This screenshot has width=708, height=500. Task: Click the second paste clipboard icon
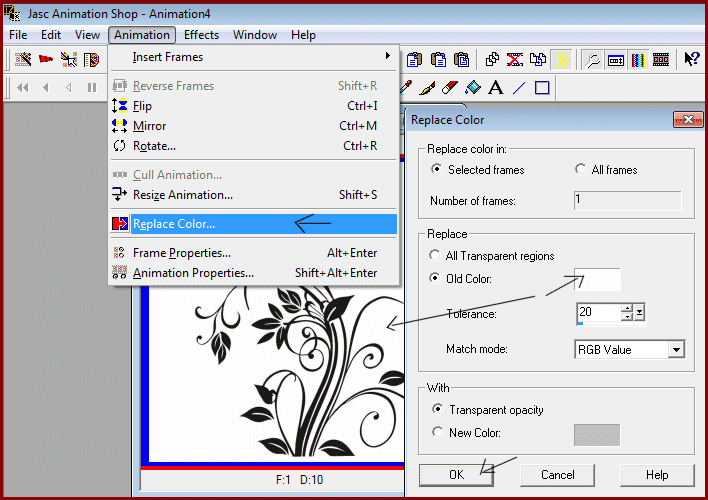pyautogui.click(x=438, y=59)
